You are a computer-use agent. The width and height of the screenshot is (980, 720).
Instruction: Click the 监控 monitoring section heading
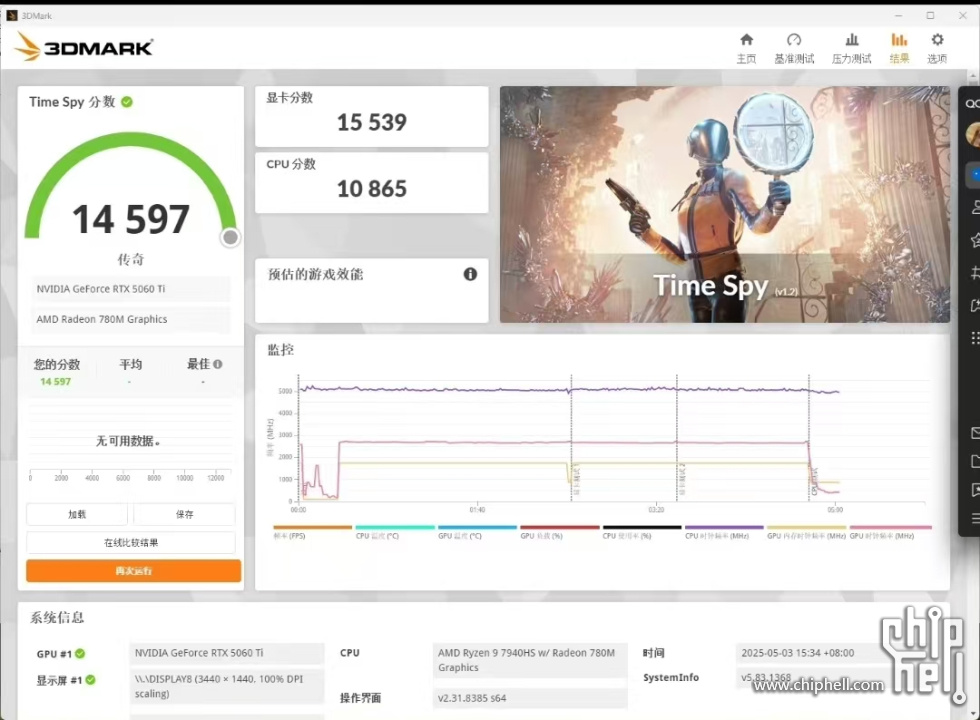[x=281, y=350]
